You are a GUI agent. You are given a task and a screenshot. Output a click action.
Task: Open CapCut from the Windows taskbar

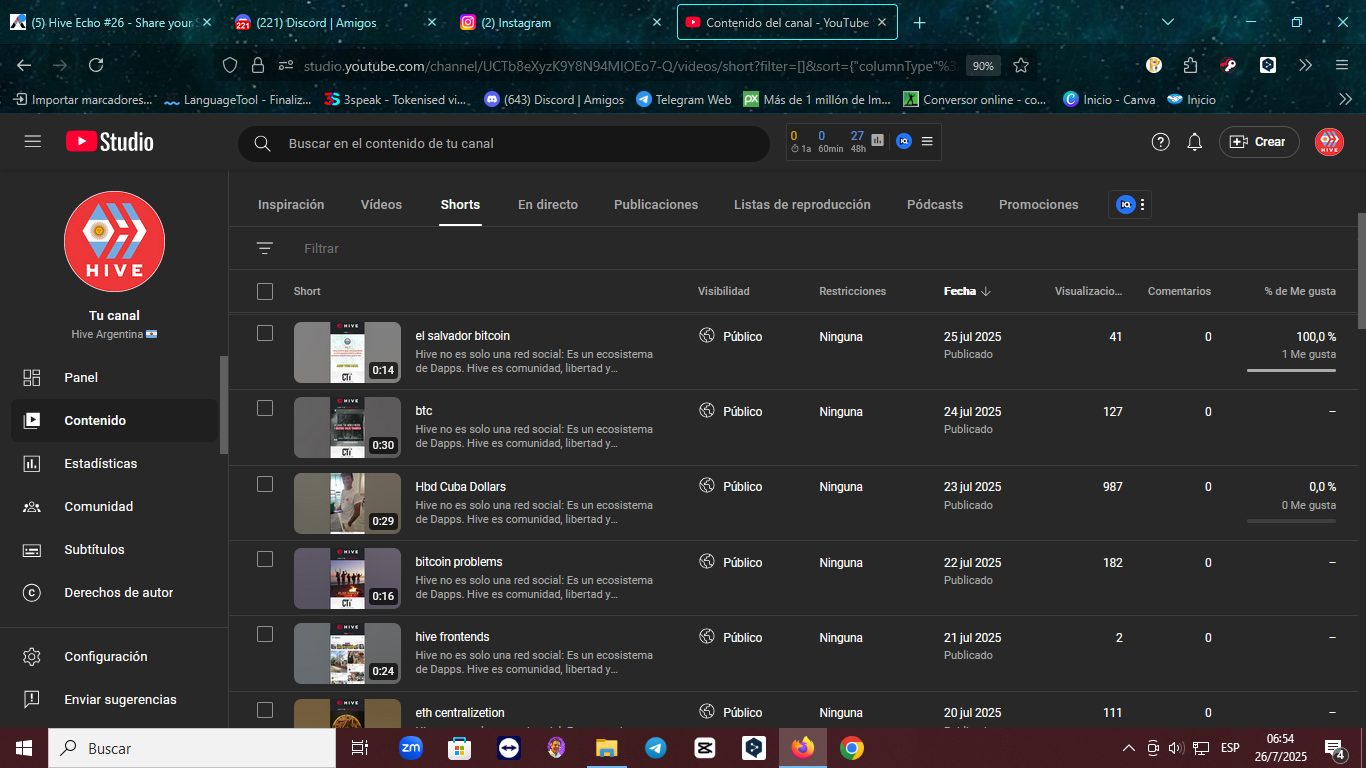pos(705,747)
